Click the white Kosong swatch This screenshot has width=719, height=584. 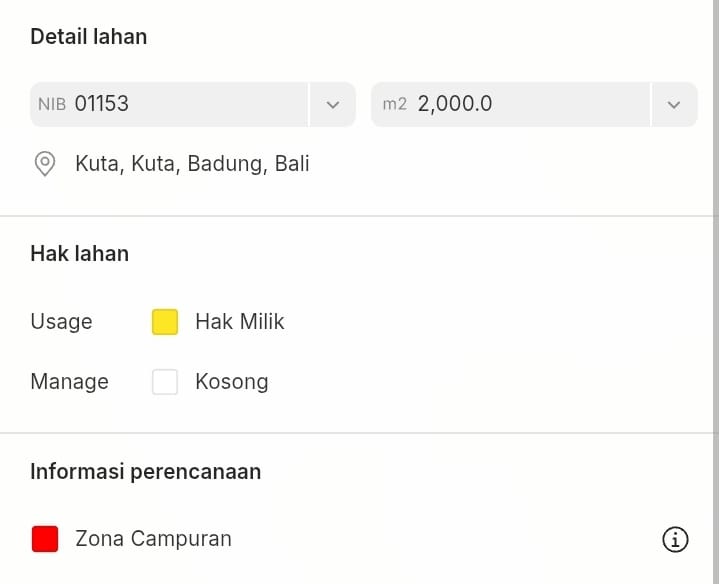click(165, 382)
